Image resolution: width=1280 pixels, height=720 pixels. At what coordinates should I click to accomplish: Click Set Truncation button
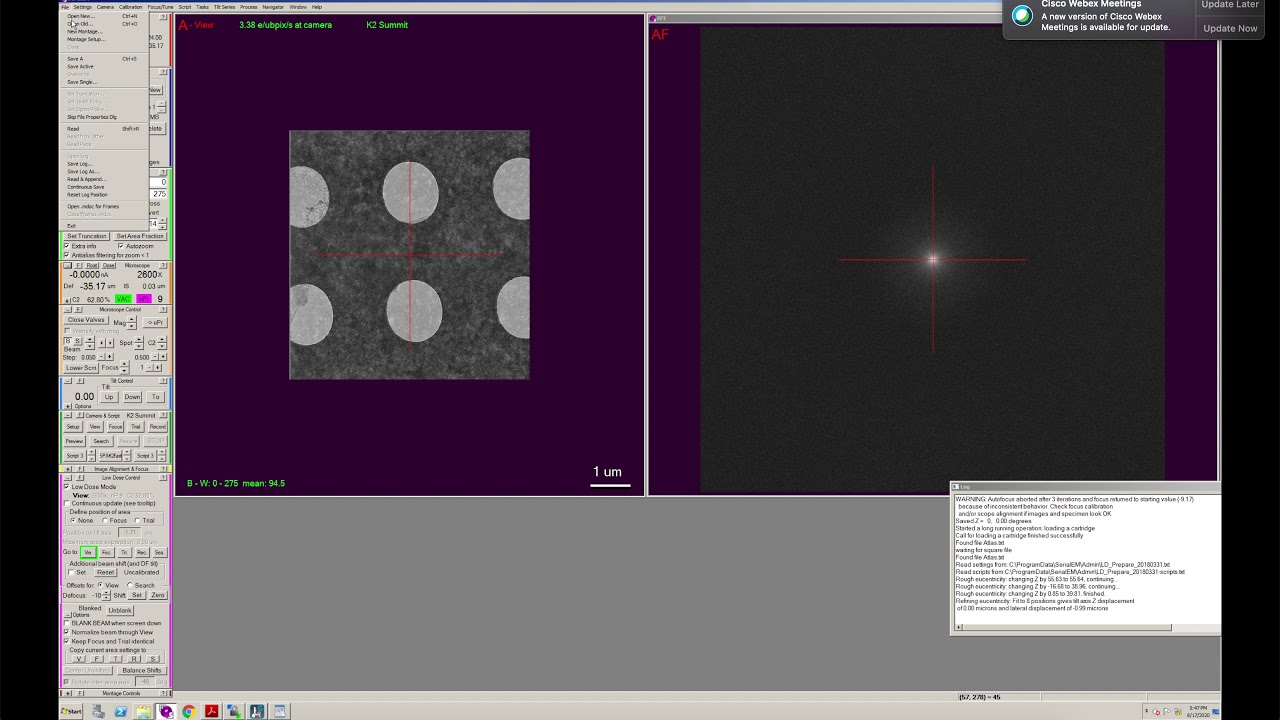click(x=87, y=236)
